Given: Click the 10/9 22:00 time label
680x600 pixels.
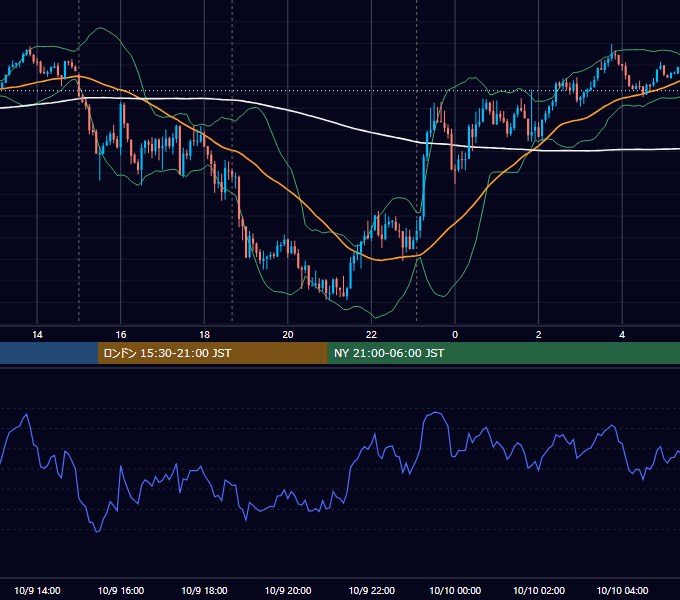Looking at the screenshot, I should (372, 590).
